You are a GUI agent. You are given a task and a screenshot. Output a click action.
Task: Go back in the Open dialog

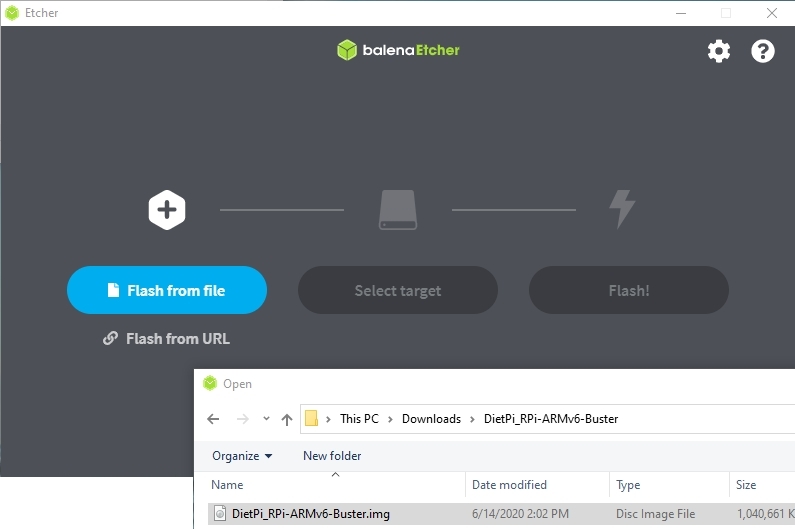tap(213, 419)
